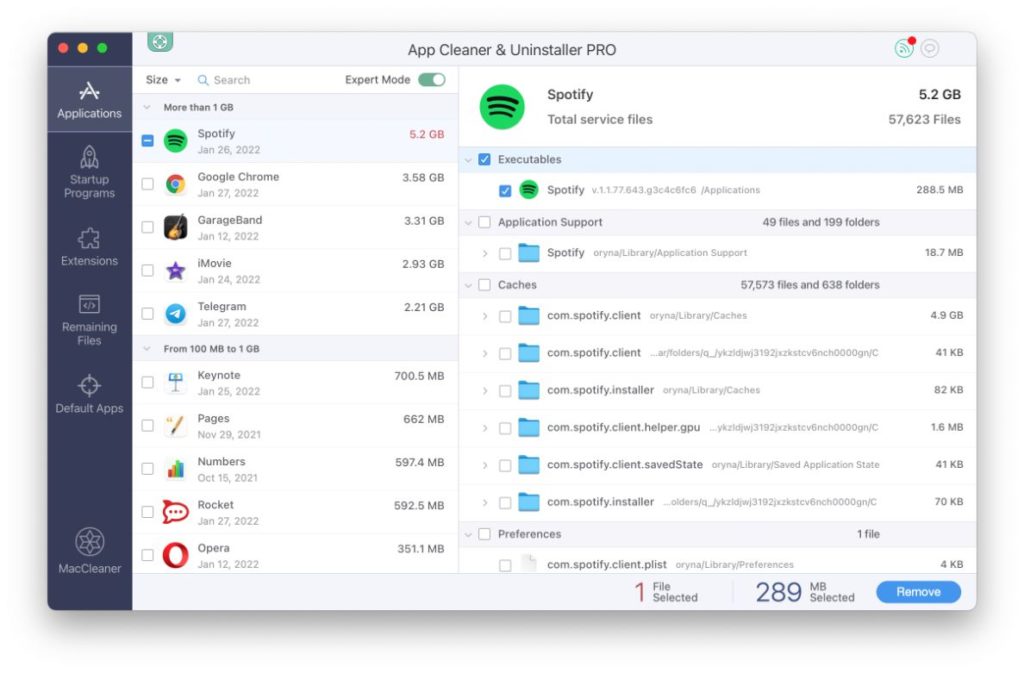
Task: Open the Default Apps section
Action: pyautogui.click(x=88, y=391)
